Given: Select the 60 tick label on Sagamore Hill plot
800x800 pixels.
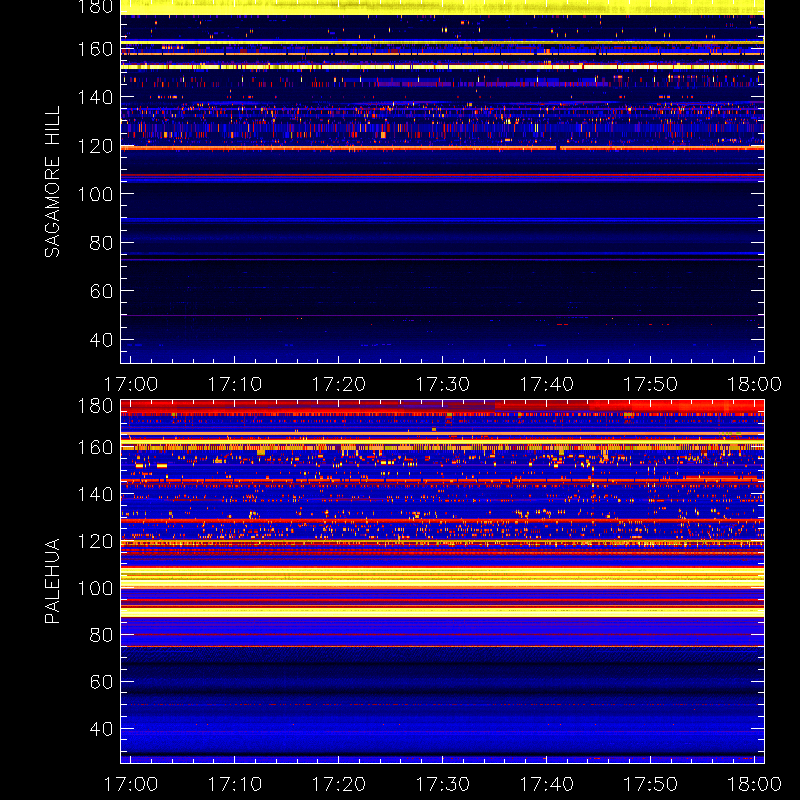Looking at the screenshot, I should tap(101, 291).
